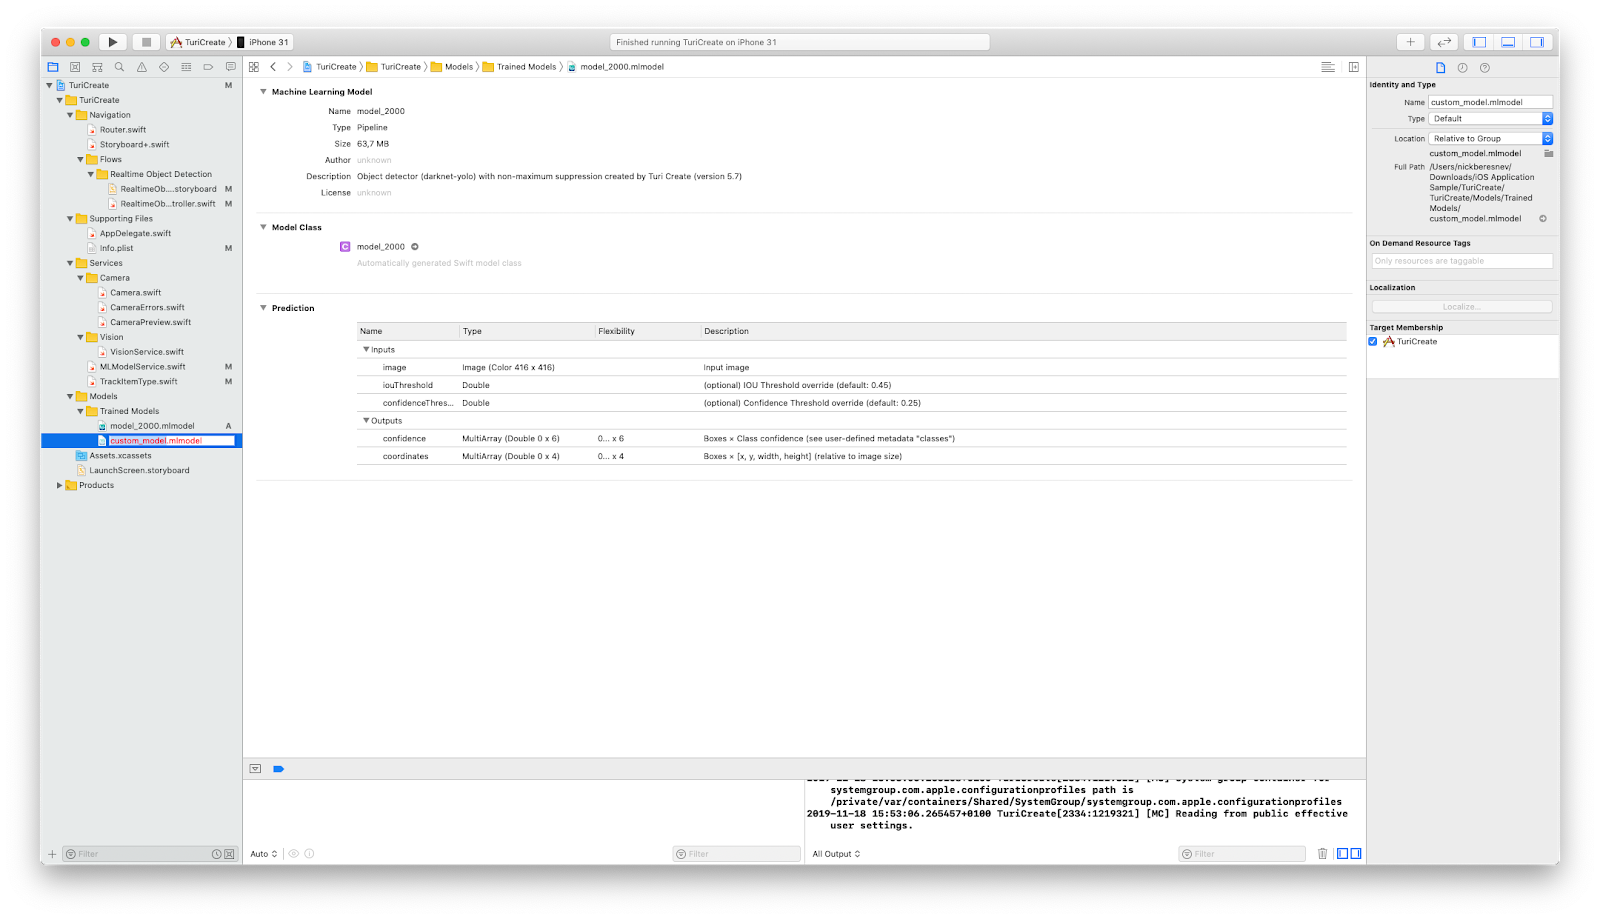Toggle the inspectors panel visibility
The height and width of the screenshot is (919, 1600).
[x=1537, y=42]
